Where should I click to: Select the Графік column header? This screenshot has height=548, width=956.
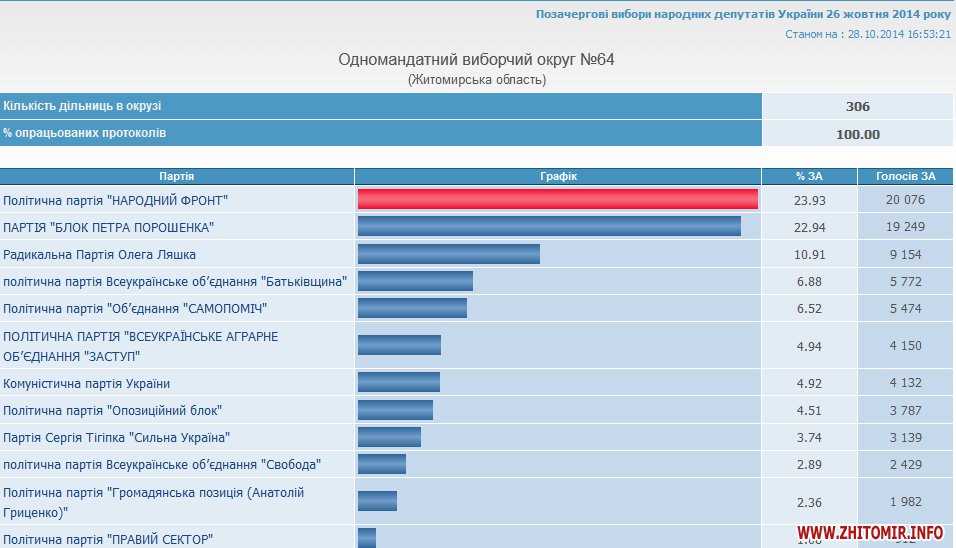point(558,176)
